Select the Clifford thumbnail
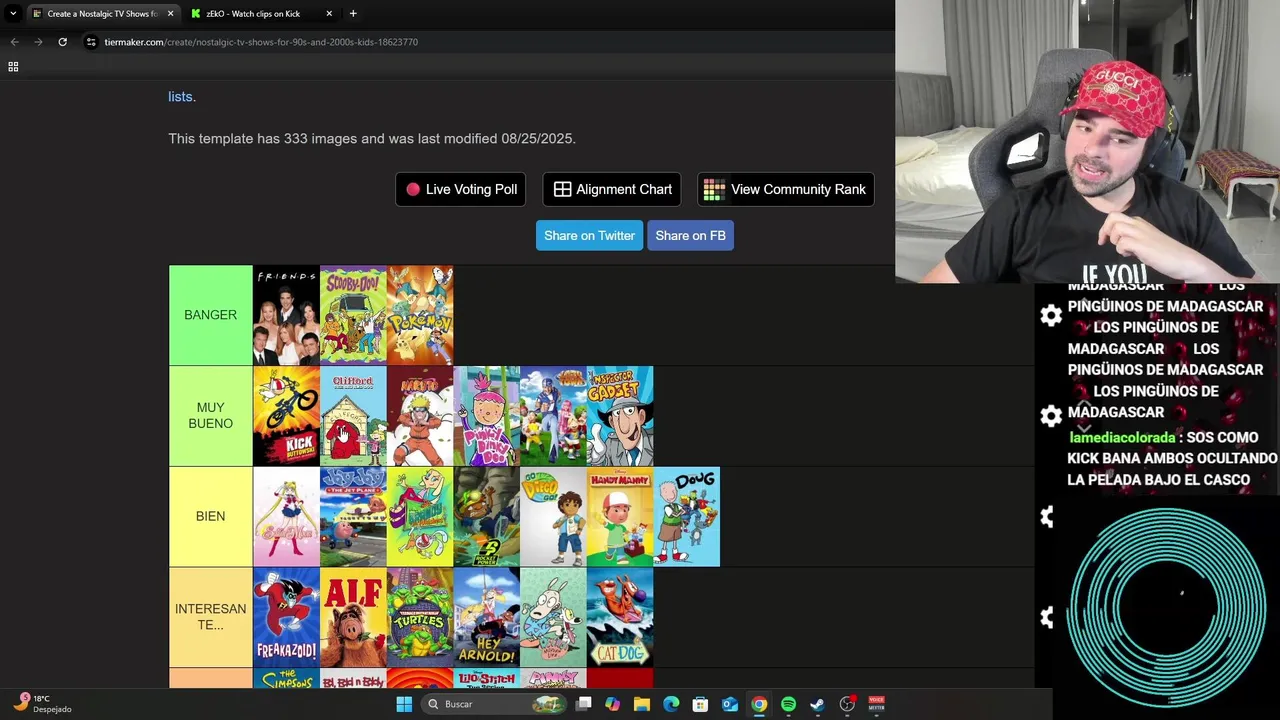 353,416
